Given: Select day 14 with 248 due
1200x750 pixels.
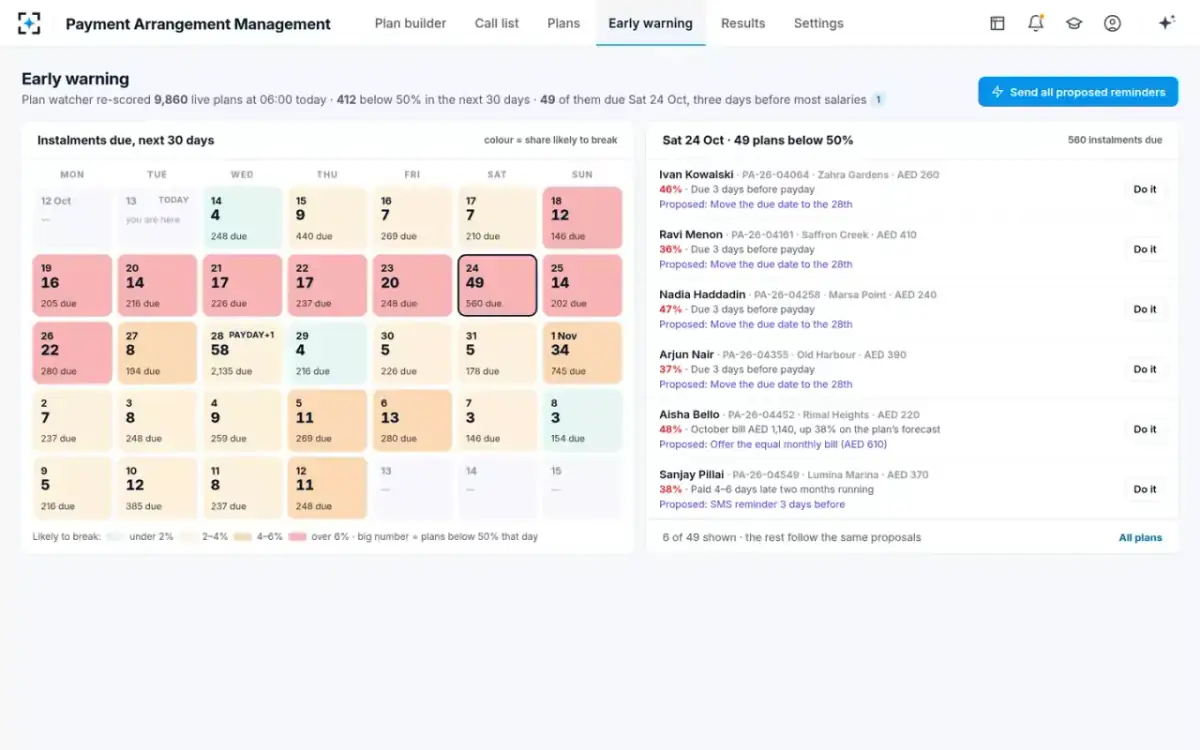Looking at the screenshot, I should click(242, 218).
